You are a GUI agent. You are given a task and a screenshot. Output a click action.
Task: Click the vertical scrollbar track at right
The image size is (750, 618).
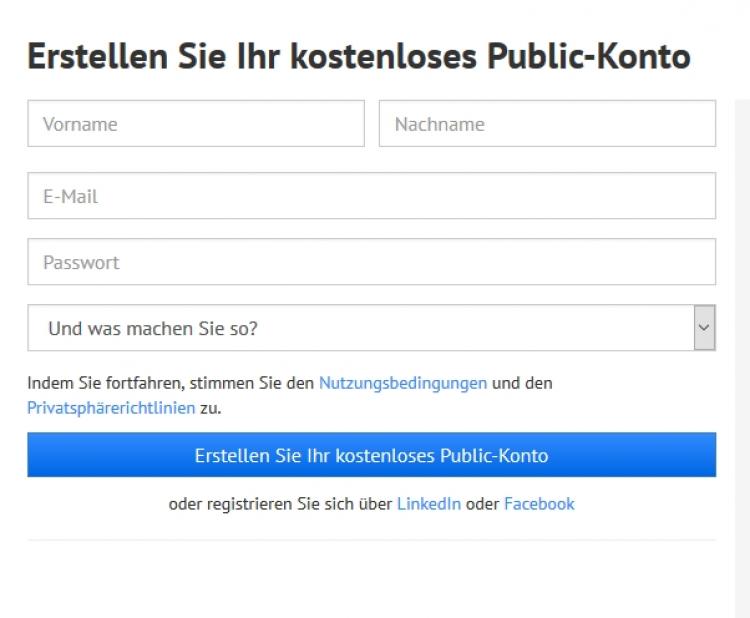[x=742, y=350]
